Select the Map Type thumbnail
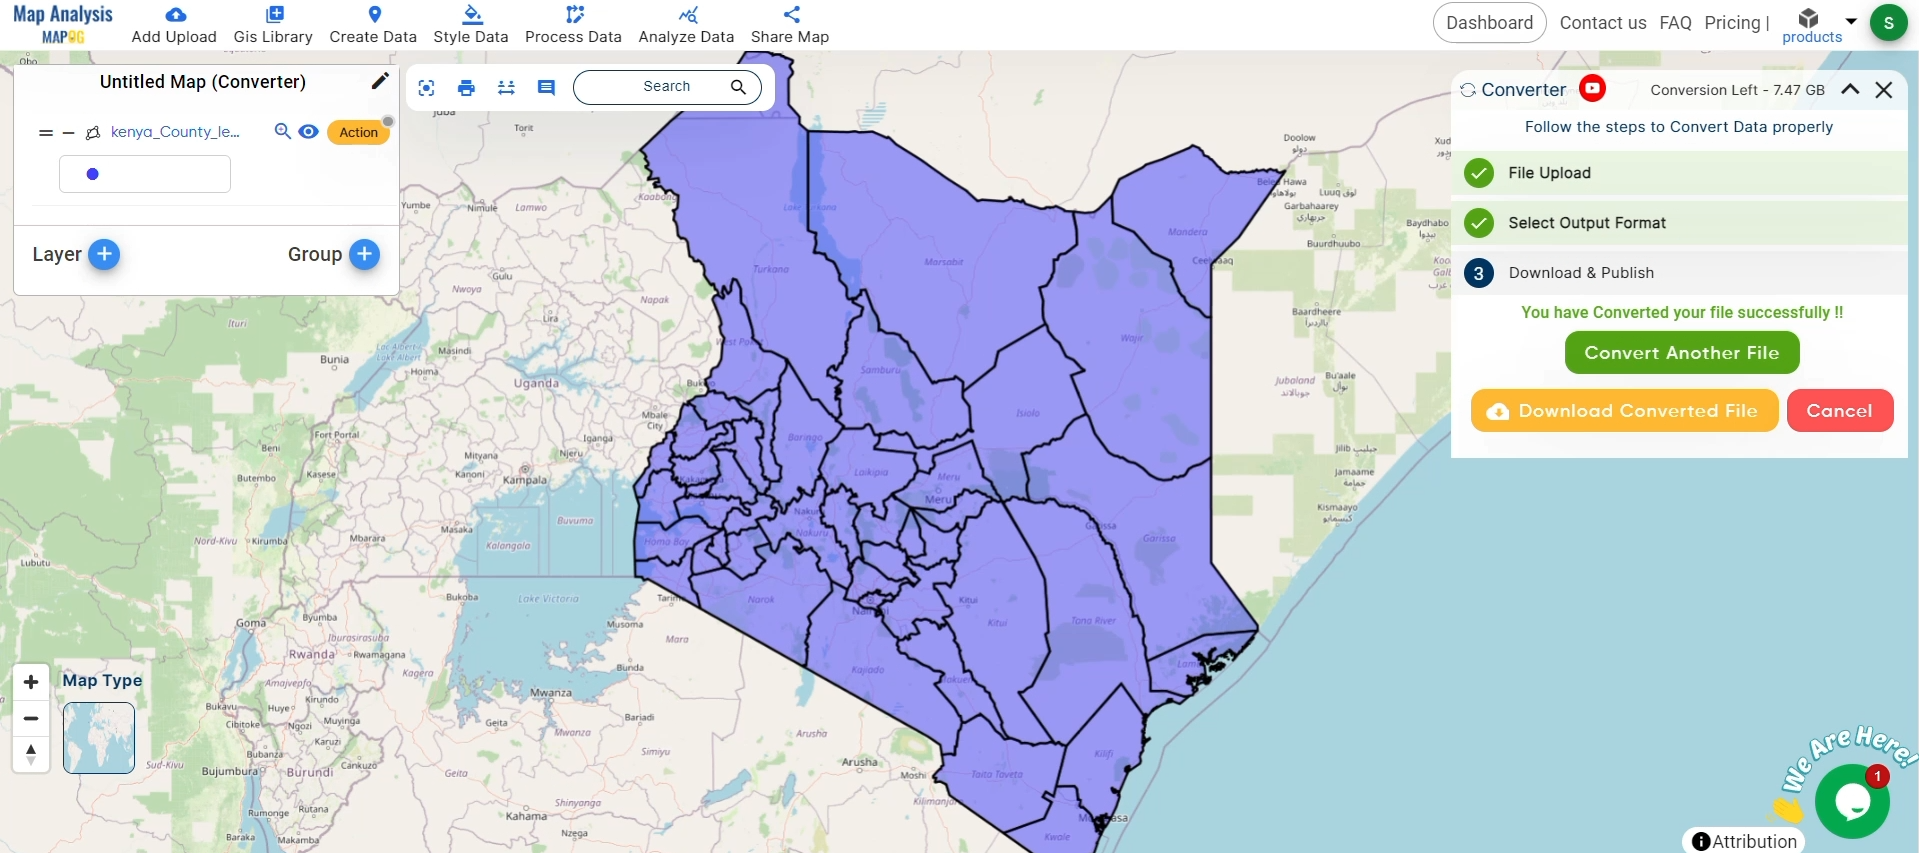 [x=99, y=738]
